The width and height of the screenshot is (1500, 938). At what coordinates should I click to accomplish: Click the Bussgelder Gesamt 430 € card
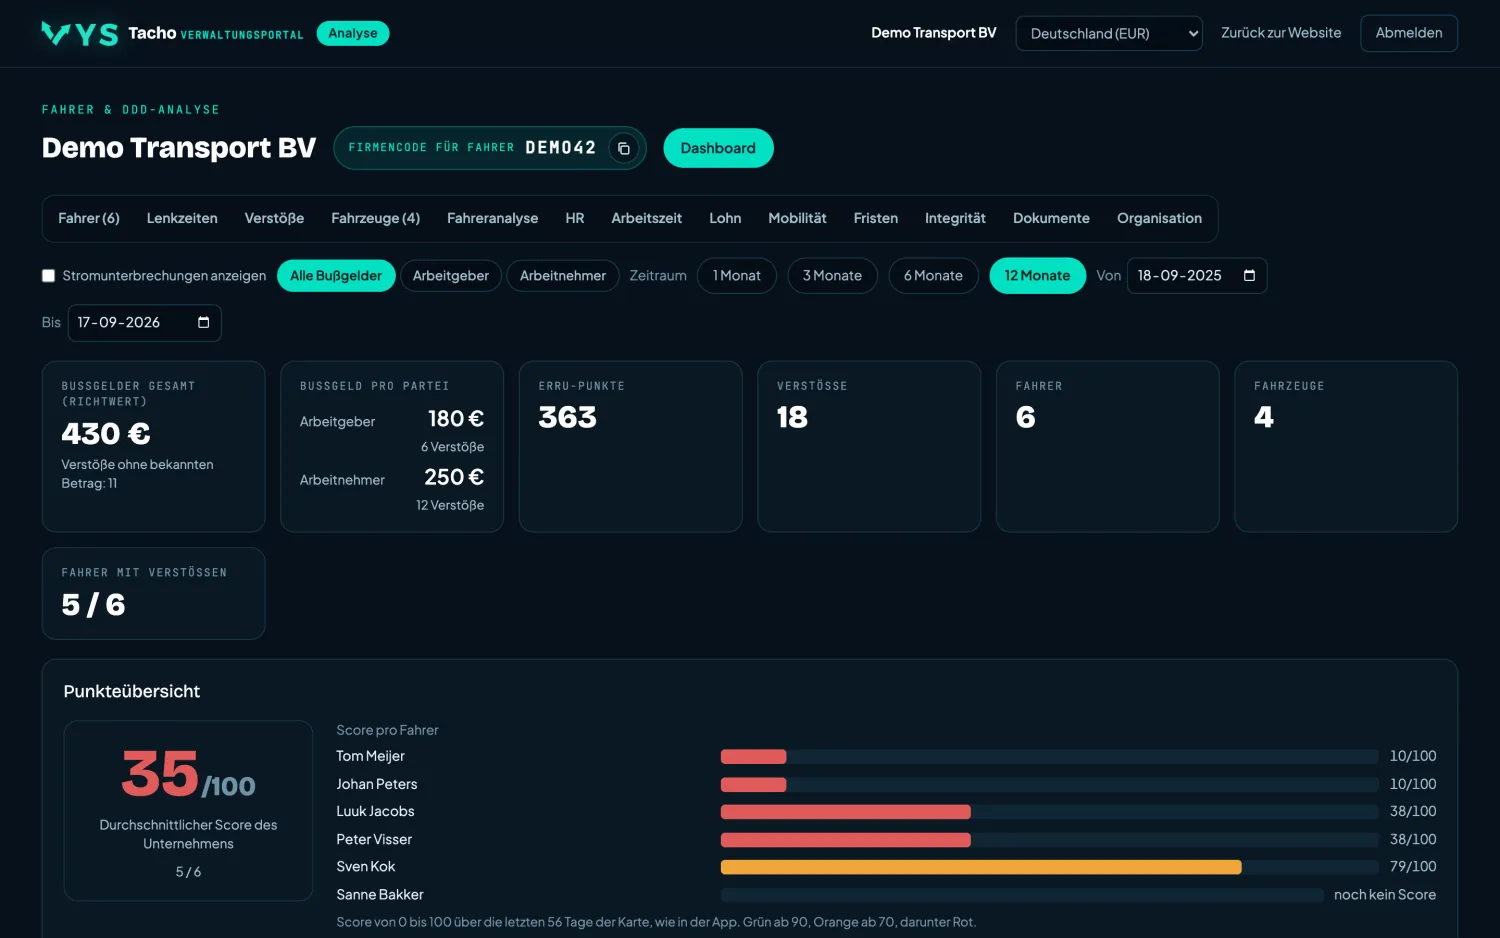pyautogui.click(x=154, y=447)
